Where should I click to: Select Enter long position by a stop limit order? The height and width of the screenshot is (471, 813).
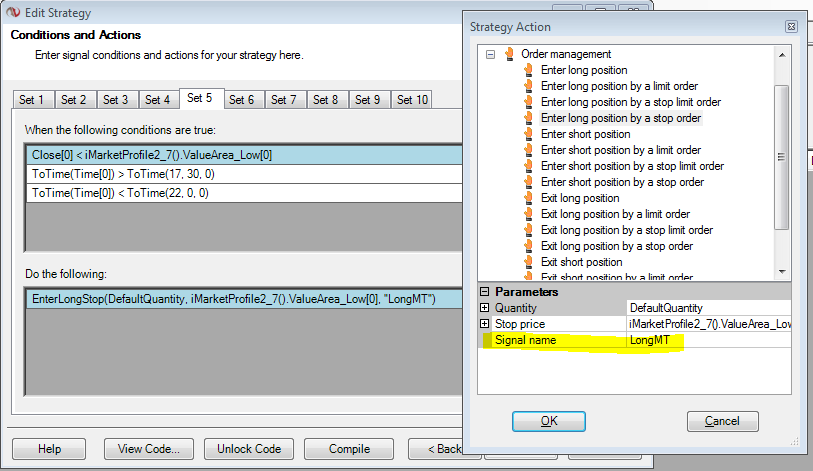[630, 102]
